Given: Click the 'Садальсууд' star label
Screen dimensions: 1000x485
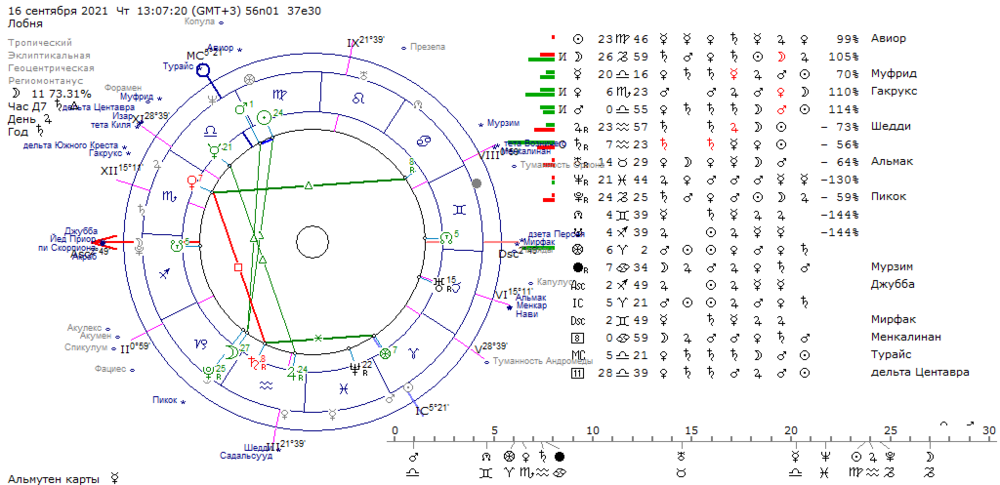Looking at the screenshot, I should pyautogui.click(x=246, y=456).
